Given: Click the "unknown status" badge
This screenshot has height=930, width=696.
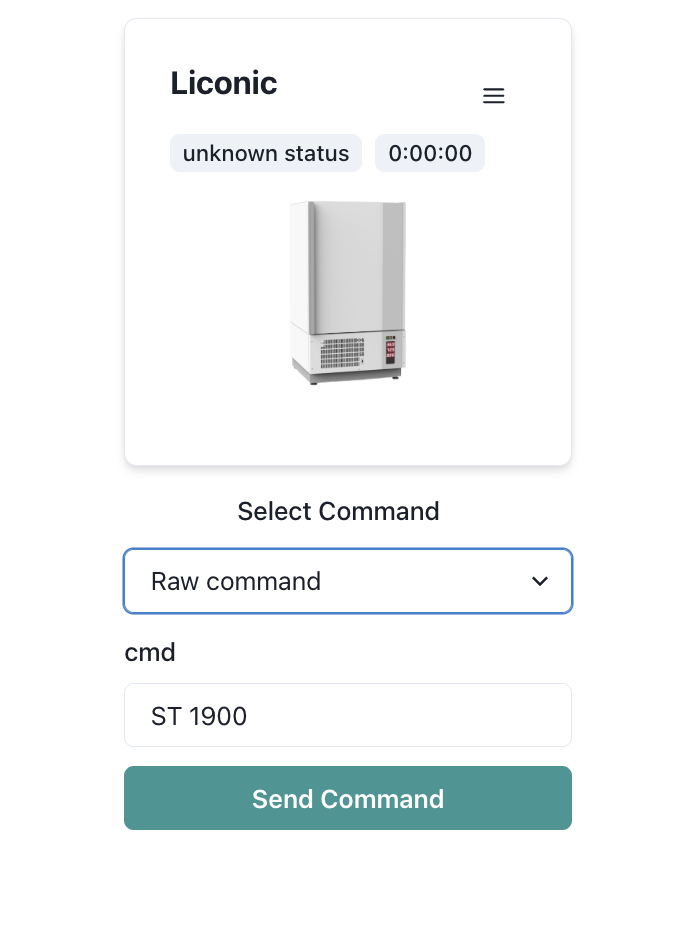Looking at the screenshot, I should (265, 153).
